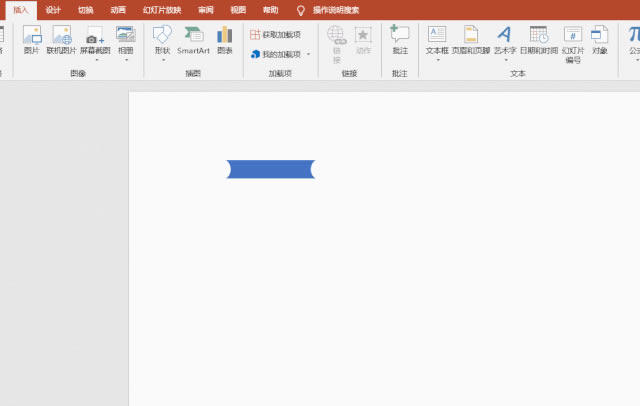Open the 相册 photo album dropdown
Viewport: 640px width, 406px height.
point(125,59)
